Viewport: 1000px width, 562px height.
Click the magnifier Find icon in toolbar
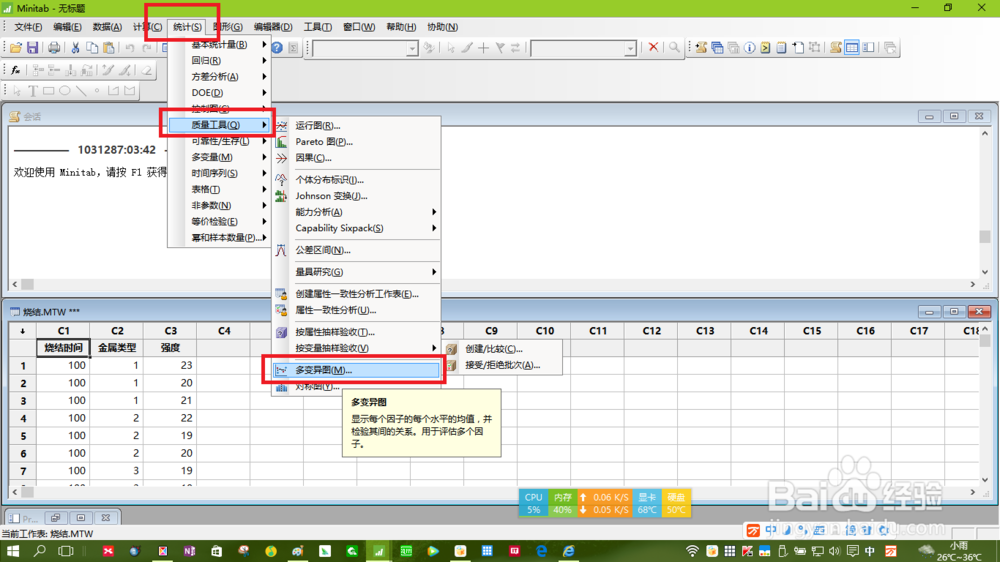(674, 47)
